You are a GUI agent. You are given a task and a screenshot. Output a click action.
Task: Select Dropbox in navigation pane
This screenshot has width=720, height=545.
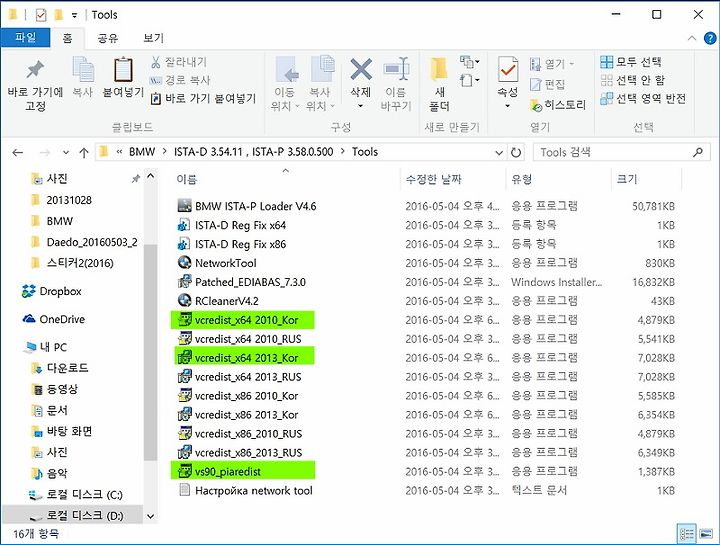coord(51,291)
